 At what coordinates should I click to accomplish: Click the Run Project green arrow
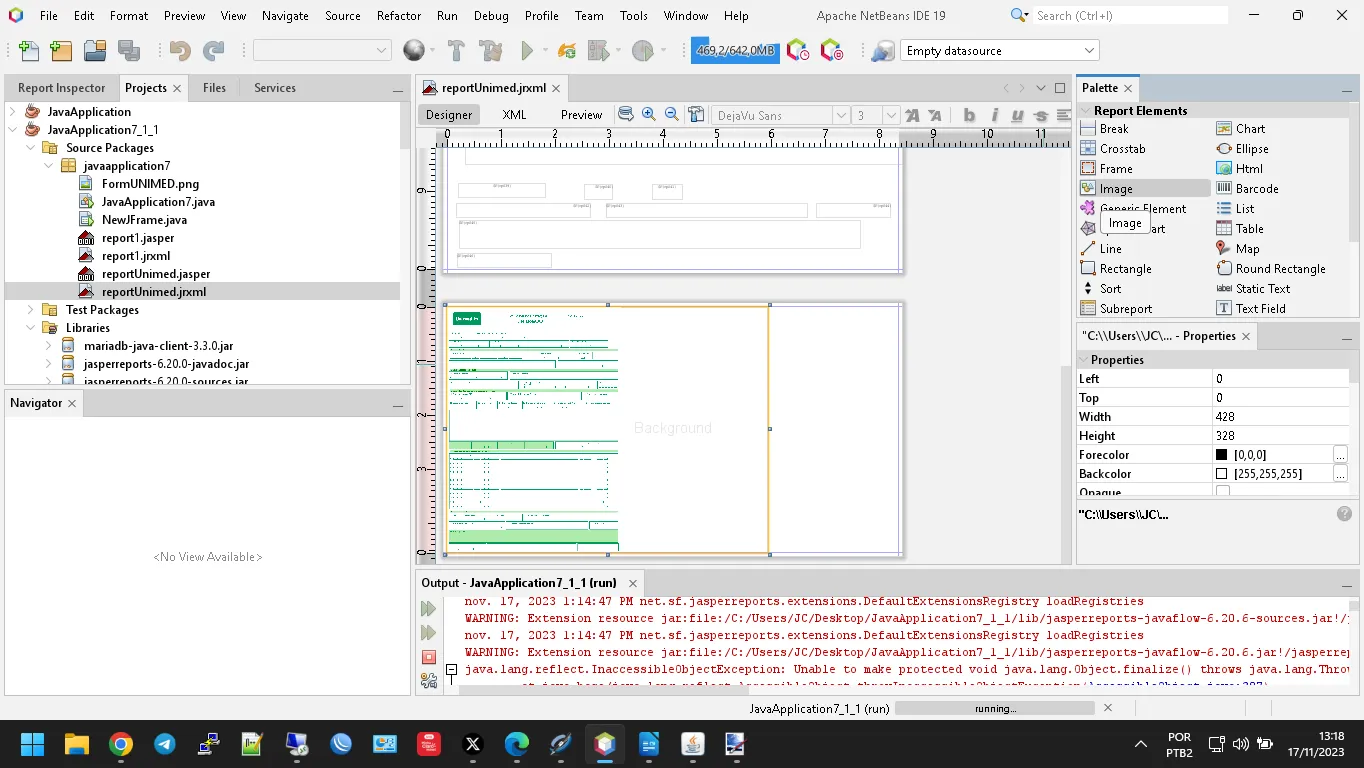tap(527, 51)
